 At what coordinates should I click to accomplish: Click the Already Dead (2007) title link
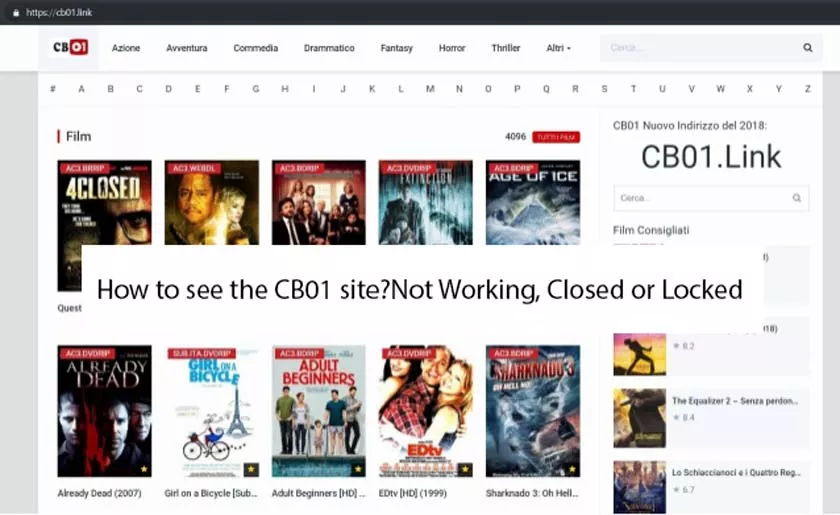click(100, 493)
